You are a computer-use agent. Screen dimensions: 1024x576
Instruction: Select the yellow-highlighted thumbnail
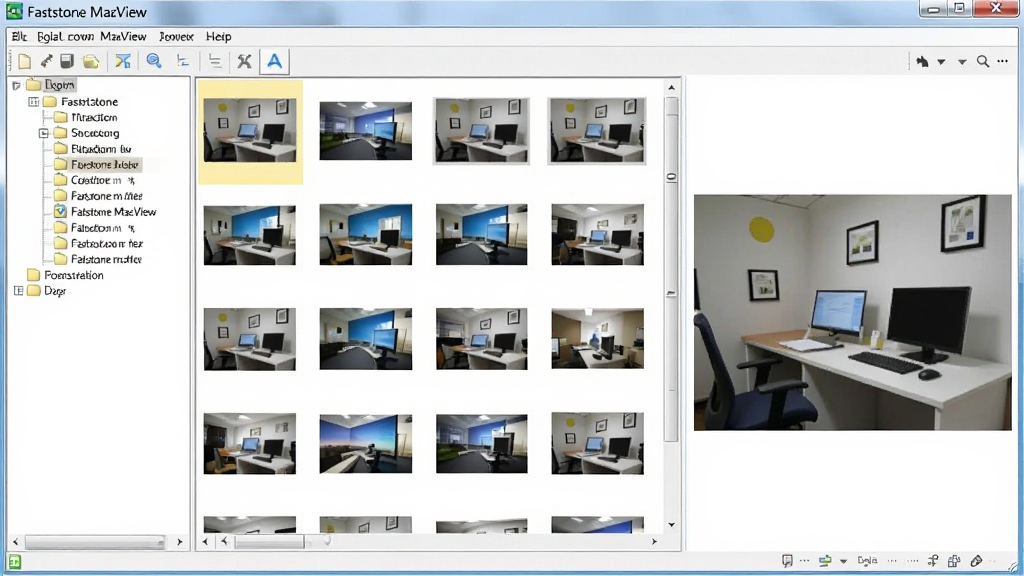coord(250,132)
